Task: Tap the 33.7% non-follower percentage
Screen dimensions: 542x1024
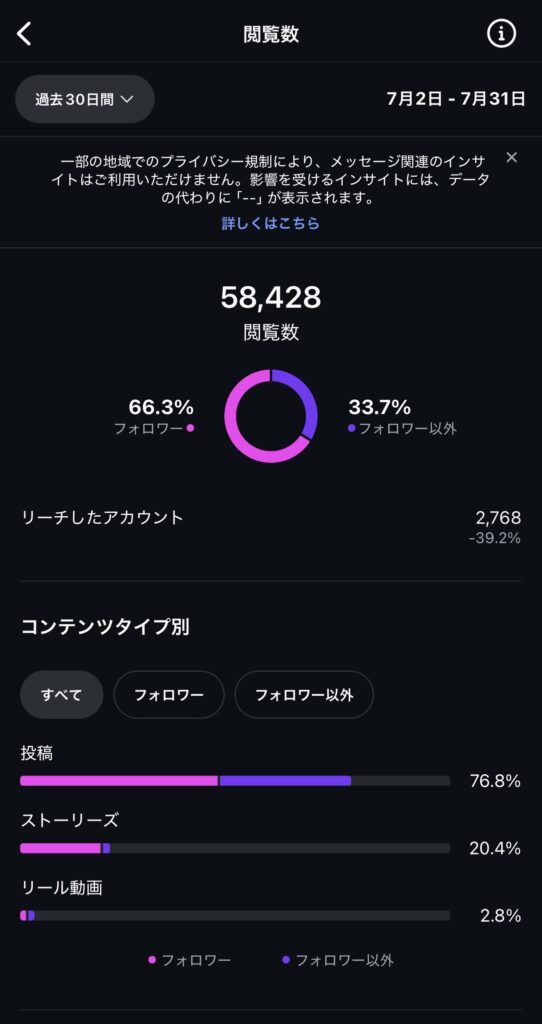Action: click(x=379, y=408)
